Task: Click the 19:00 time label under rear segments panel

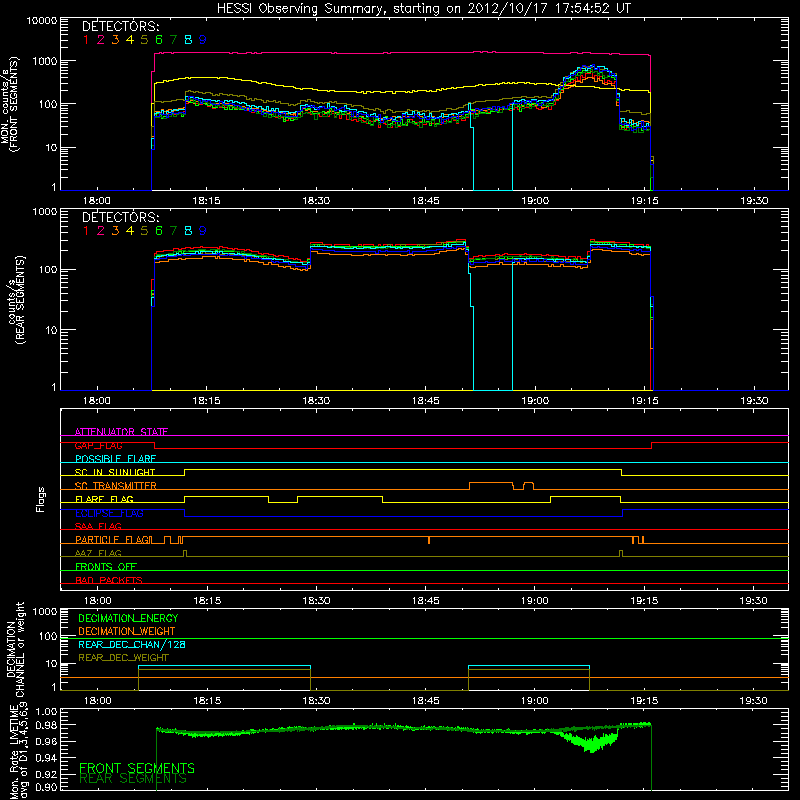Action: point(535,401)
